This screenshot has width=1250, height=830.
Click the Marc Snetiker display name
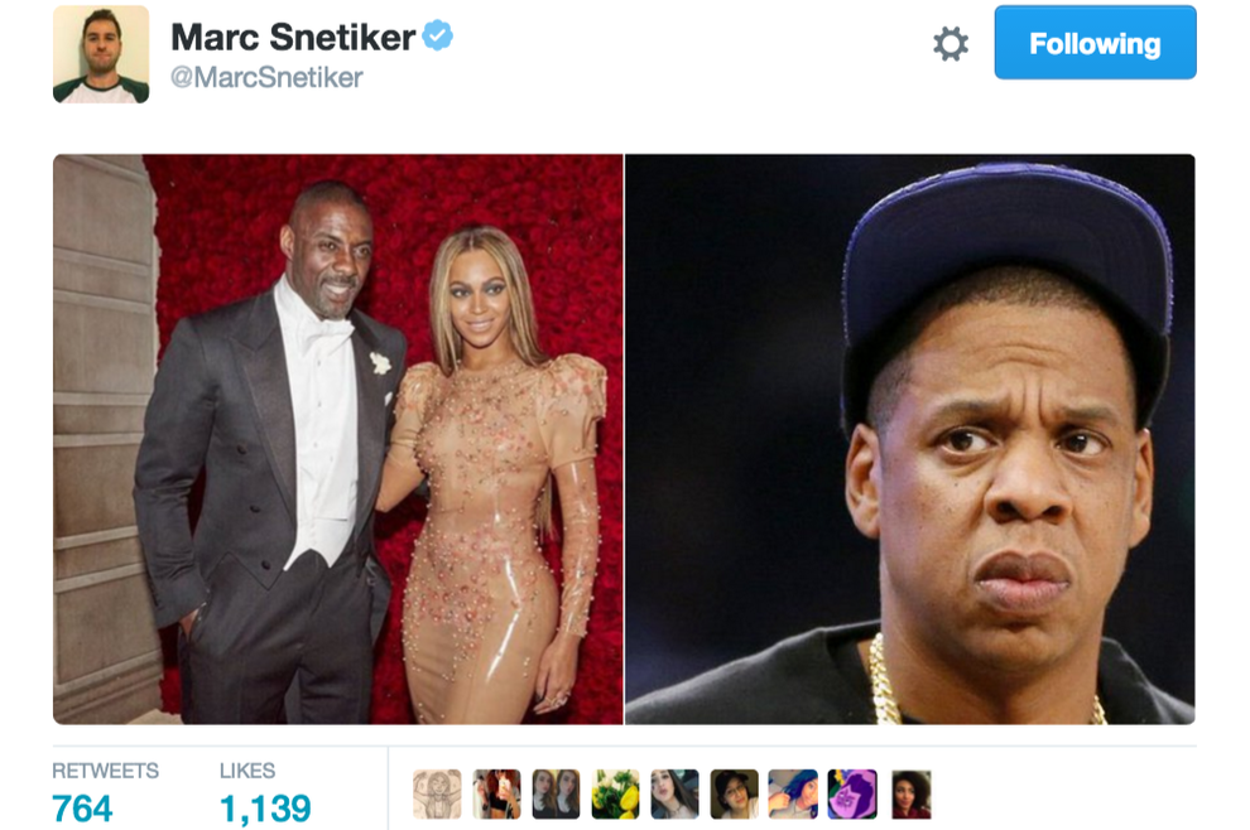point(293,37)
